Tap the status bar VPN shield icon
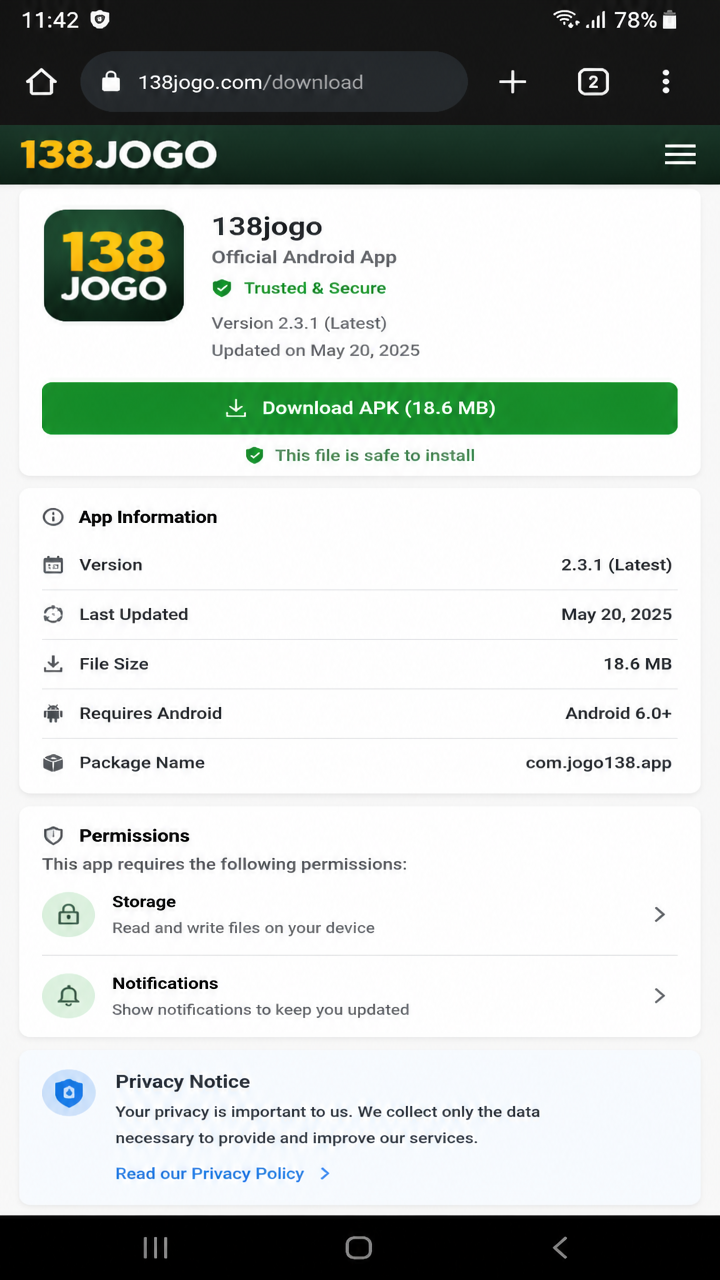The width and height of the screenshot is (720, 1280). [100, 19]
